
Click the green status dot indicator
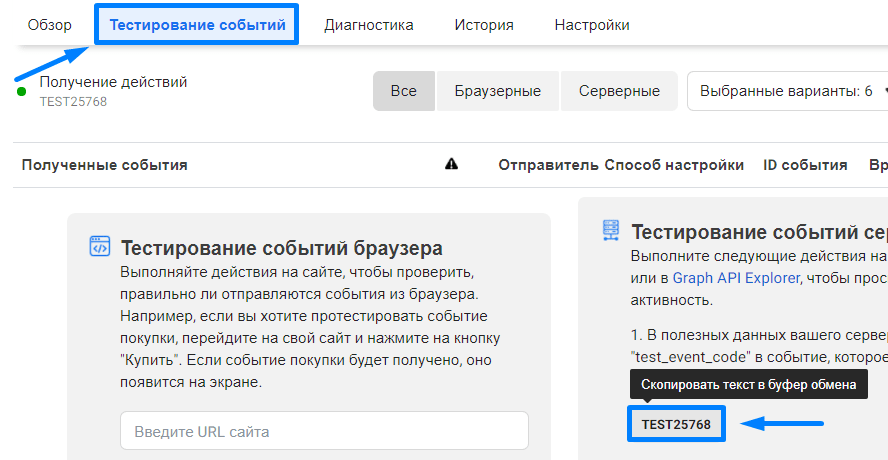tap(21, 92)
